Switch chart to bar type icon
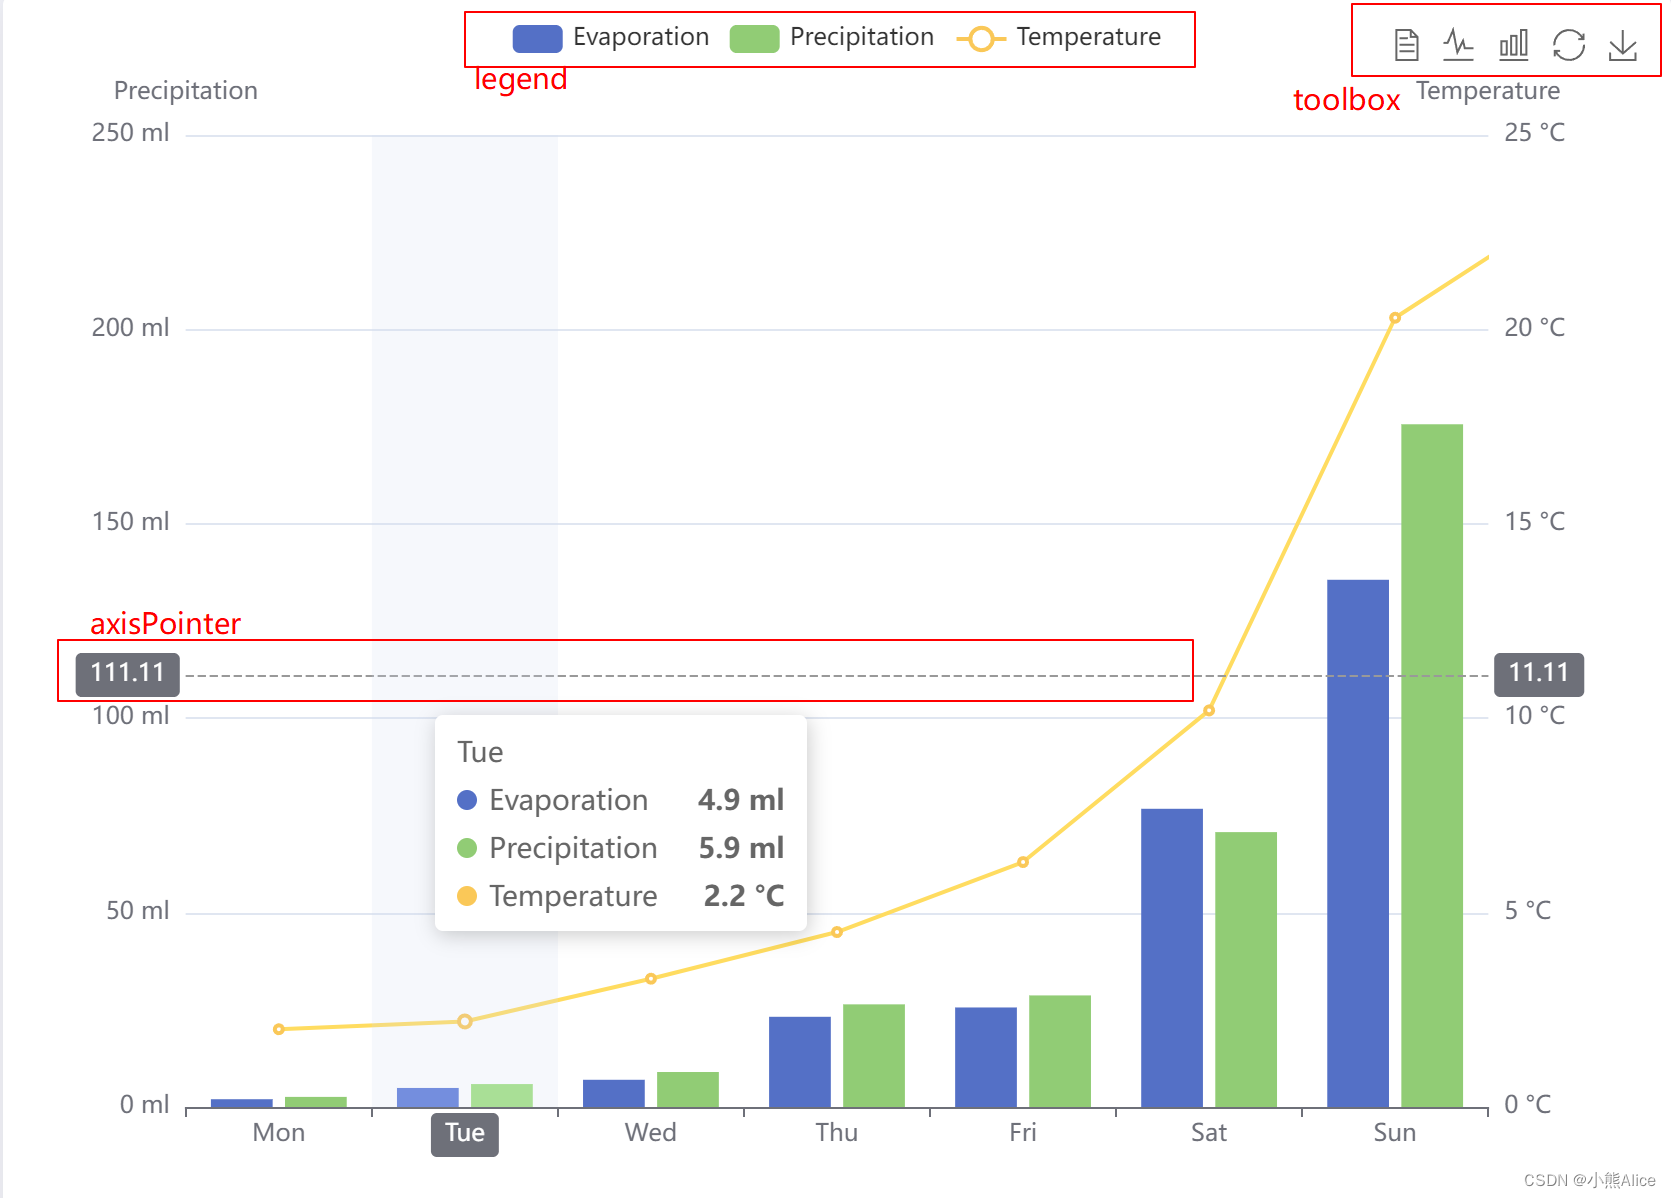This screenshot has width=1671, height=1198. (1514, 45)
